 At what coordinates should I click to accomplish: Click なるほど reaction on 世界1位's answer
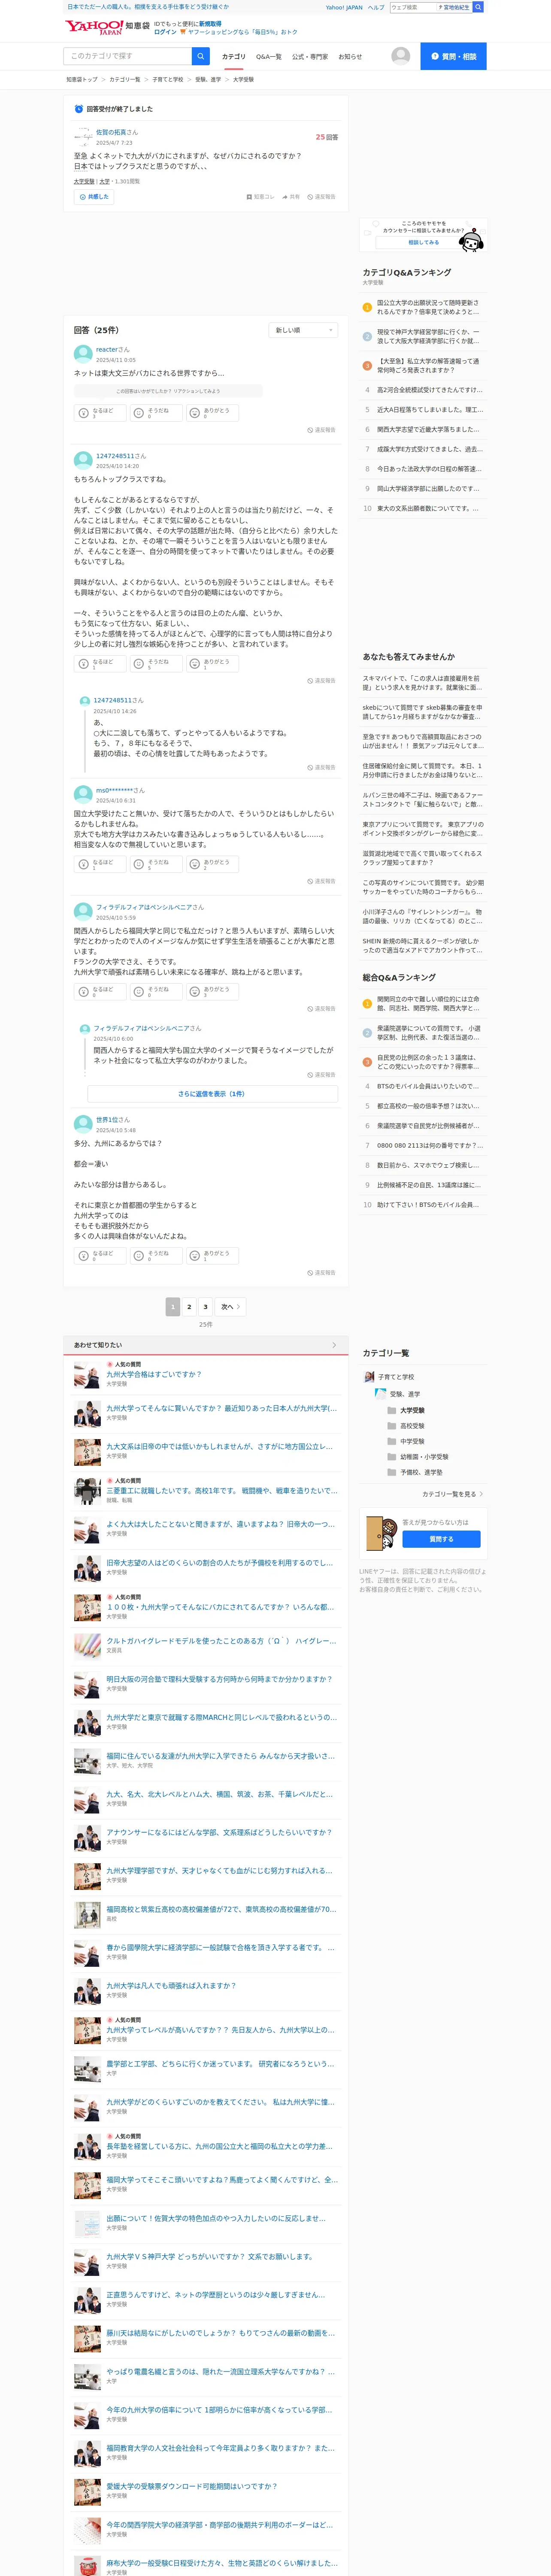(x=100, y=1255)
